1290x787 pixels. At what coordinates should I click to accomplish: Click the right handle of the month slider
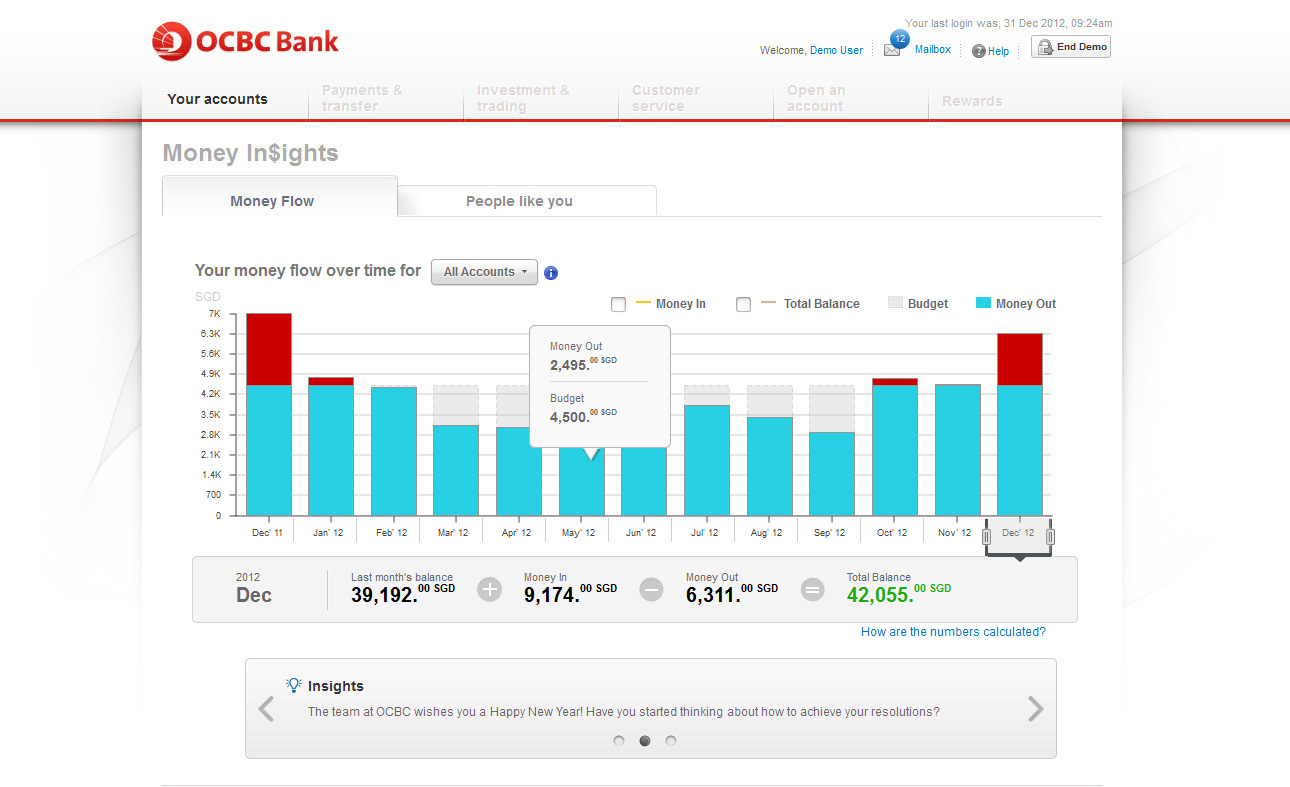(1050, 537)
